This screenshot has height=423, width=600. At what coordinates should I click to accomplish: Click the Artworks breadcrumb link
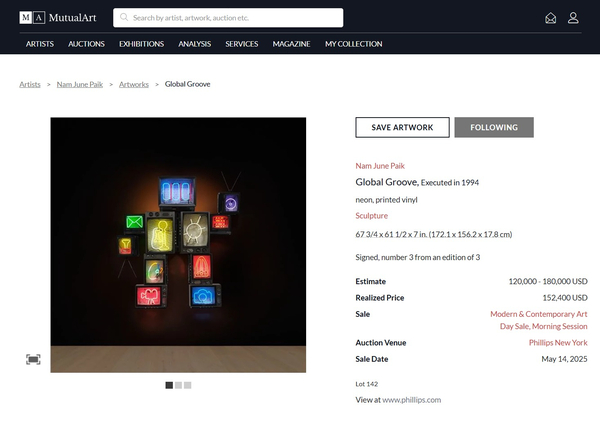[x=134, y=84]
